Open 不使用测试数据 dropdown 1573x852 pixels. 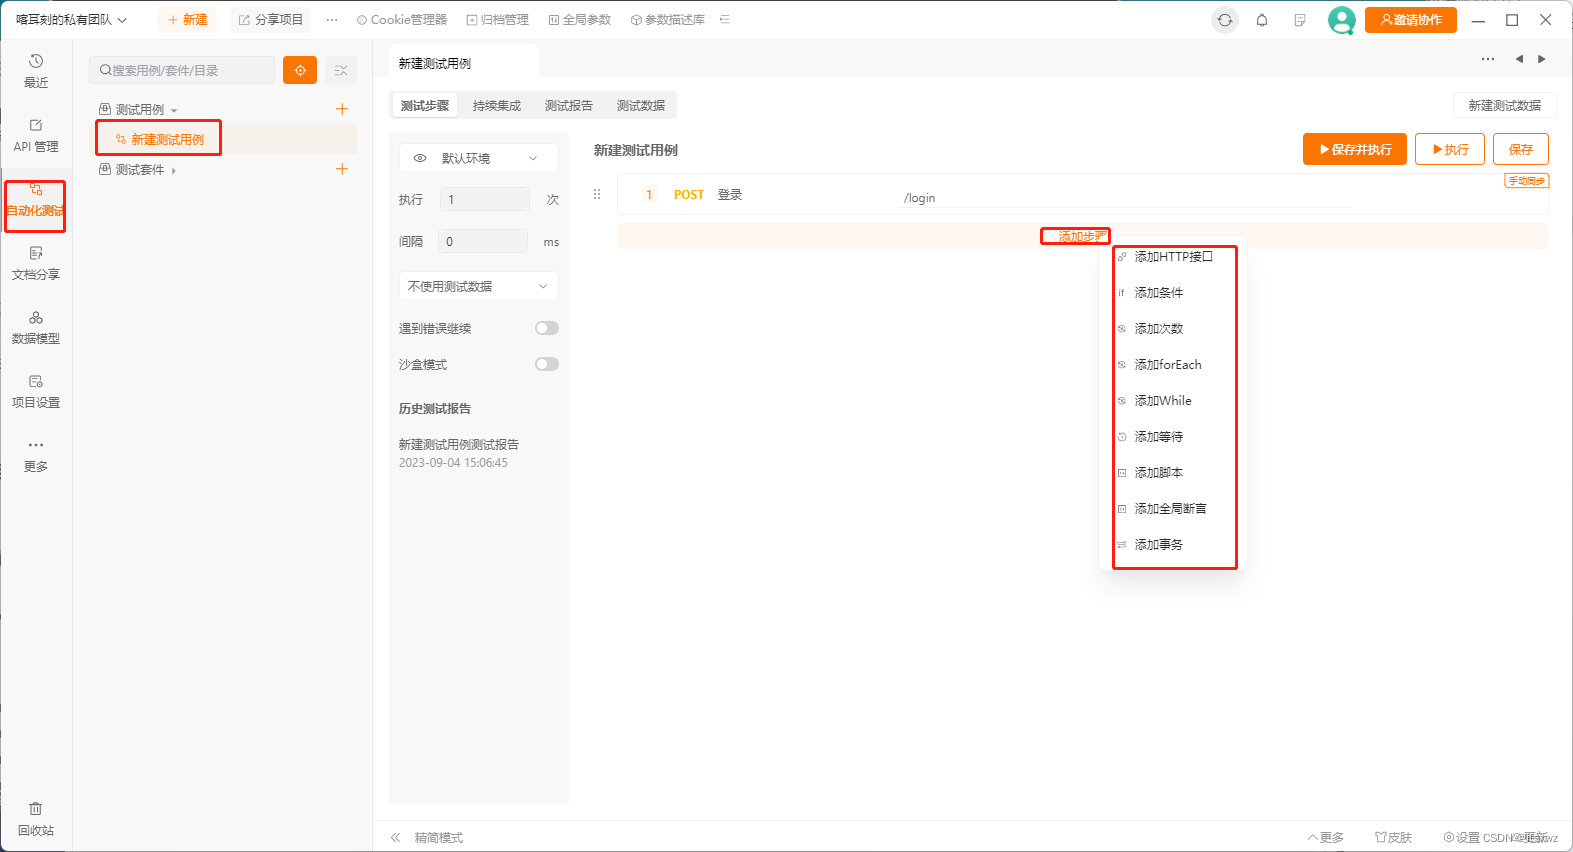point(478,286)
